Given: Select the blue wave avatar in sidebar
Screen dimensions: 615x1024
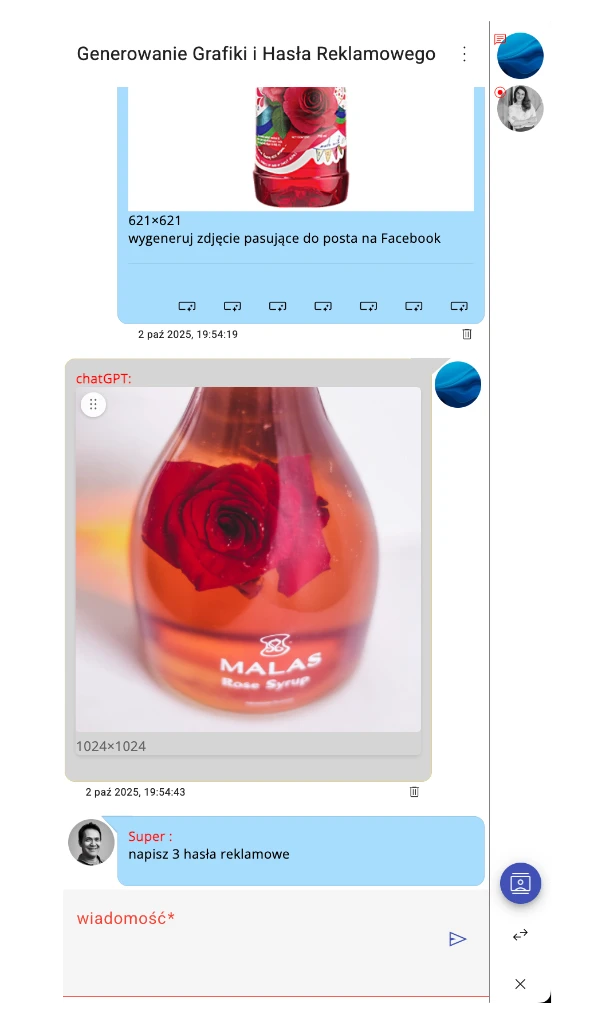Looking at the screenshot, I should tap(520, 56).
